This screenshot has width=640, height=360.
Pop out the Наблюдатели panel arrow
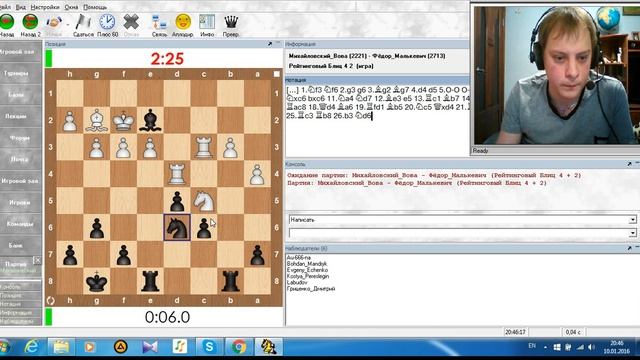629,248
